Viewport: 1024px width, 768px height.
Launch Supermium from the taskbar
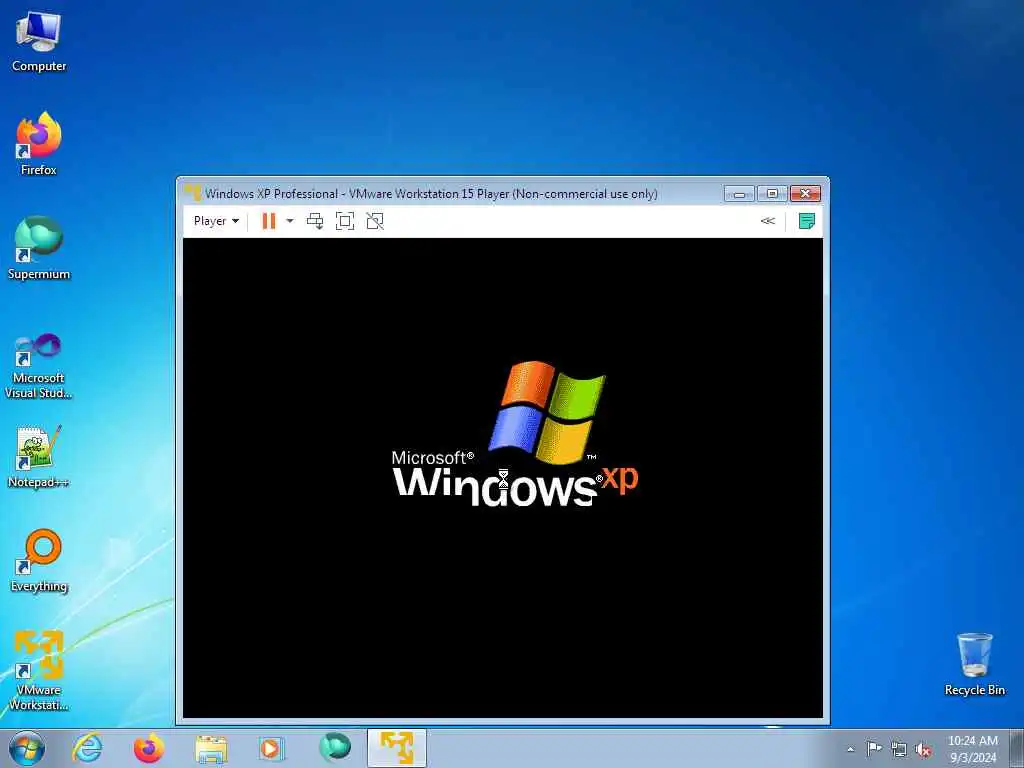coord(334,748)
